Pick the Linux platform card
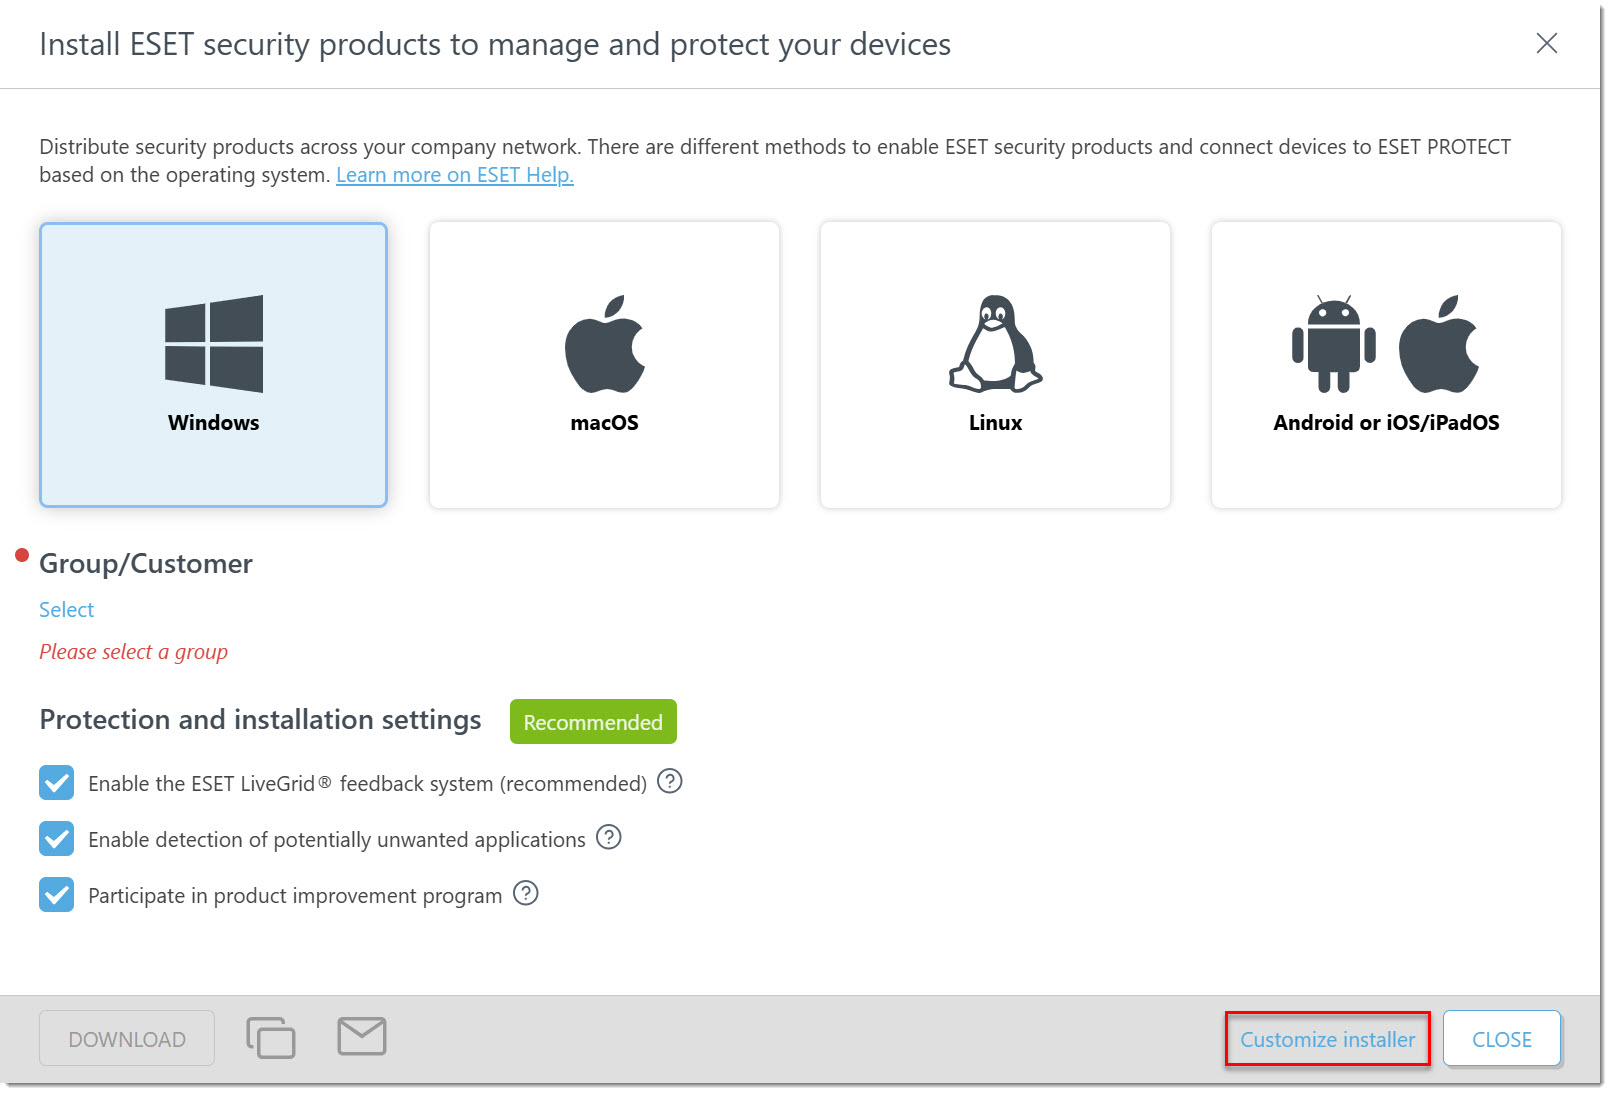Viewport: 1610px width, 1093px height. (x=995, y=365)
